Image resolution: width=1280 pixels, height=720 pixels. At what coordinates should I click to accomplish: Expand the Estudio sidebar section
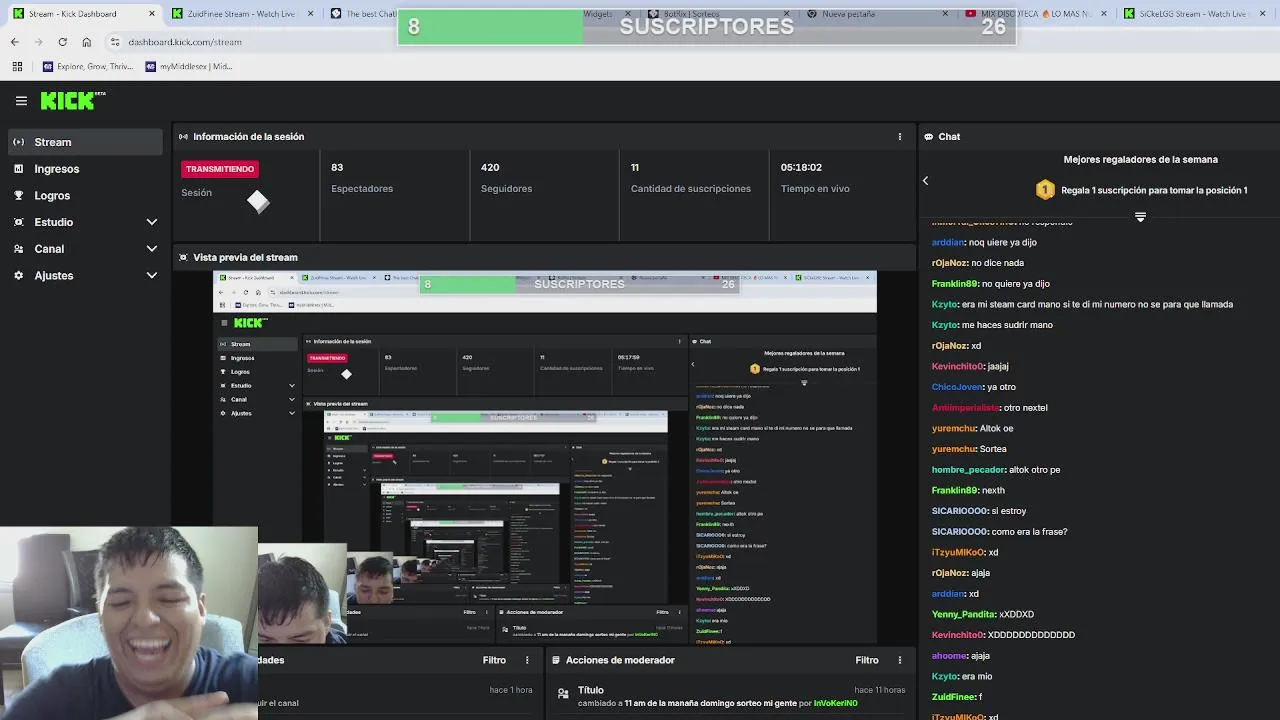point(152,222)
